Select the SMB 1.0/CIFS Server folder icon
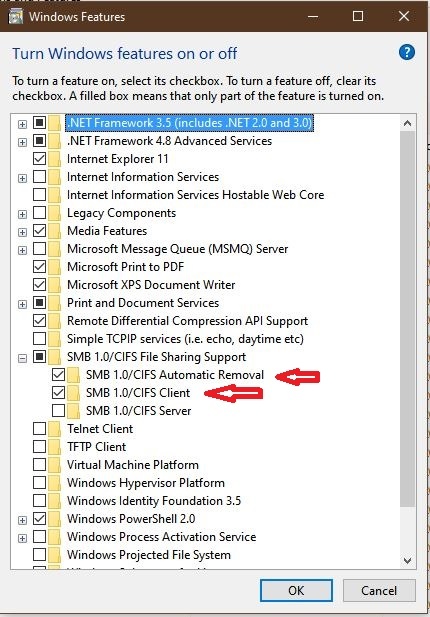Viewport: 430px width, 617px height. coord(74,411)
